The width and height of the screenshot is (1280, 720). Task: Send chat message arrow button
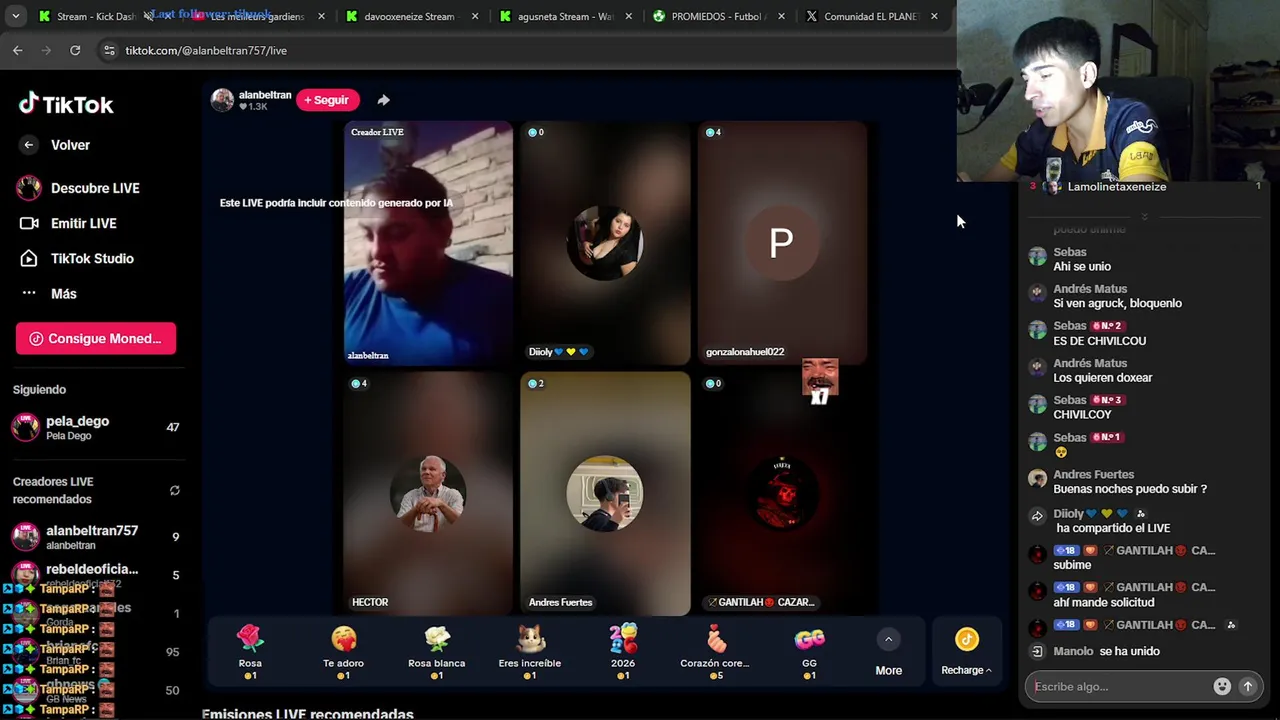tap(1248, 687)
